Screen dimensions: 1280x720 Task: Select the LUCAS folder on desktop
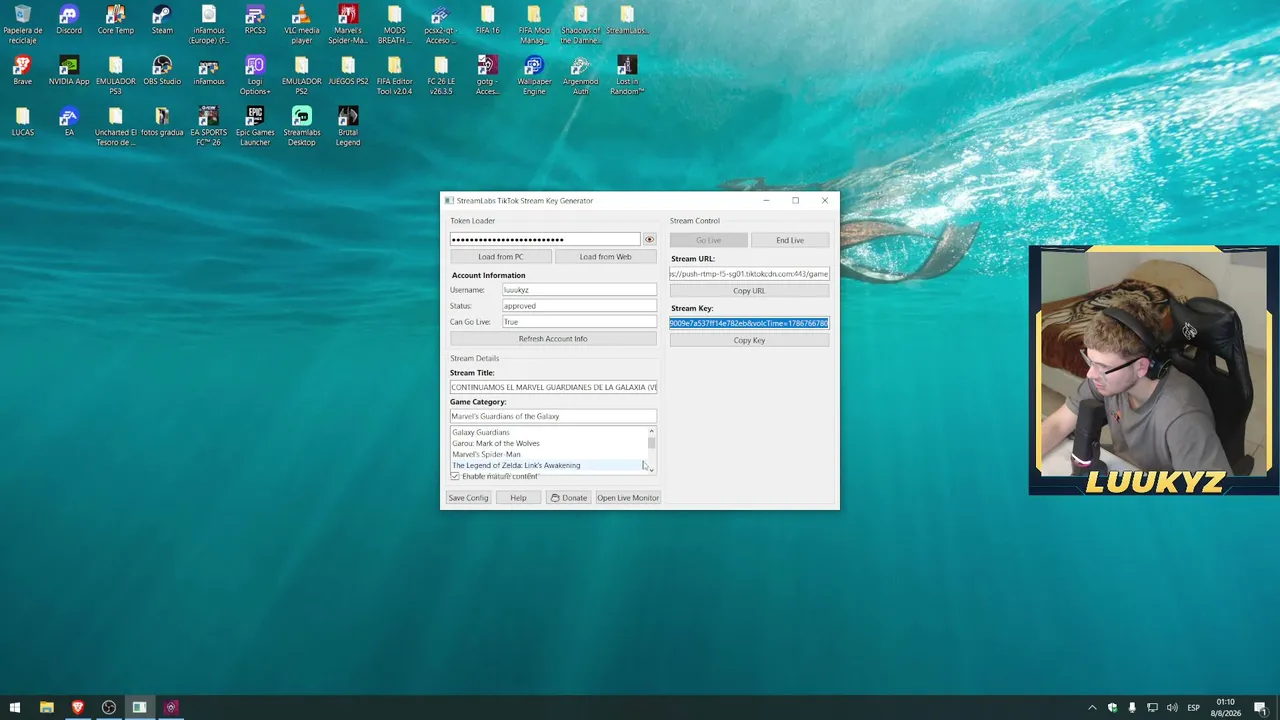click(x=22, y=122)
